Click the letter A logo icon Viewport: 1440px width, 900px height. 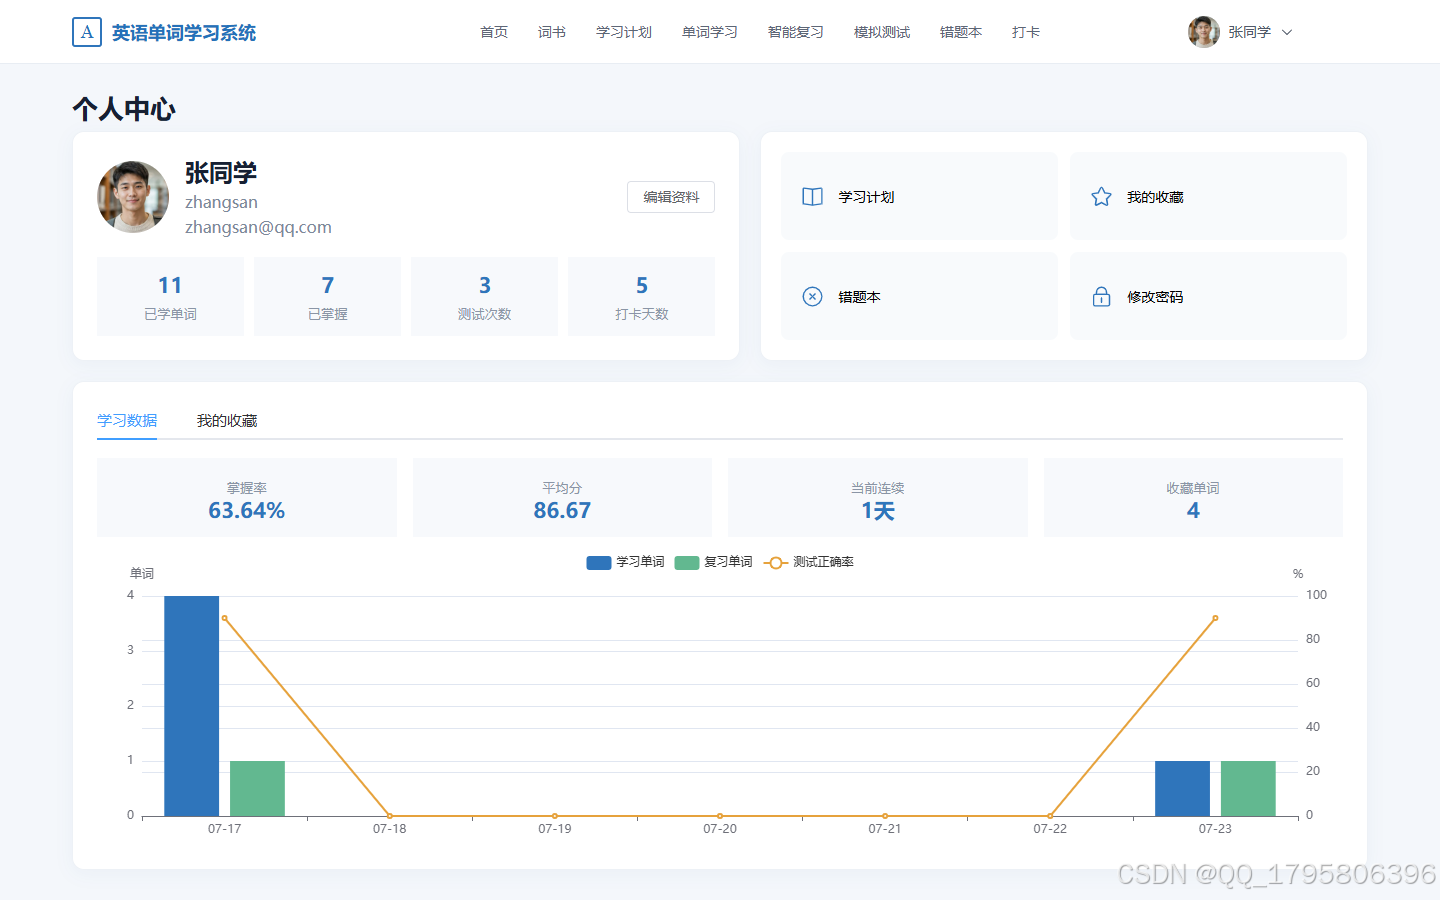click(87, 32)
